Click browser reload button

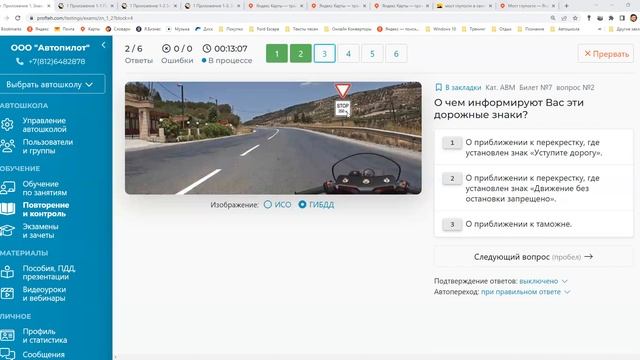click(18, 18)
